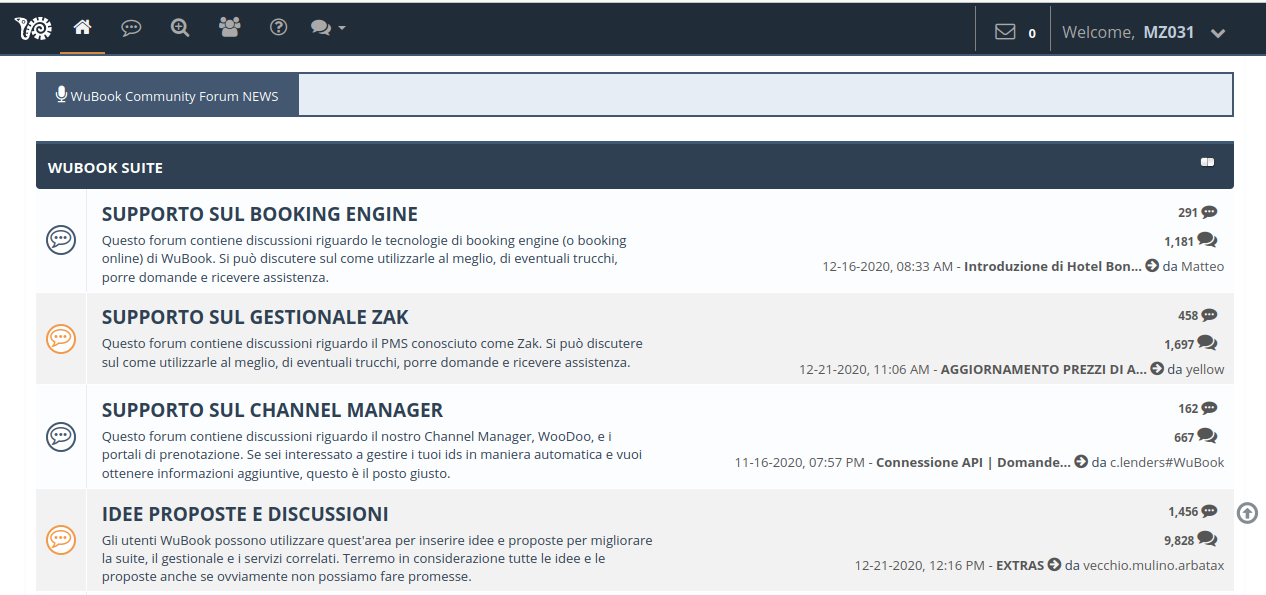Click the date 11-16-2020, 07:57 PM
Viewport: 1266px width, 595px height.
pyautogui.click(x=800, y=462)
